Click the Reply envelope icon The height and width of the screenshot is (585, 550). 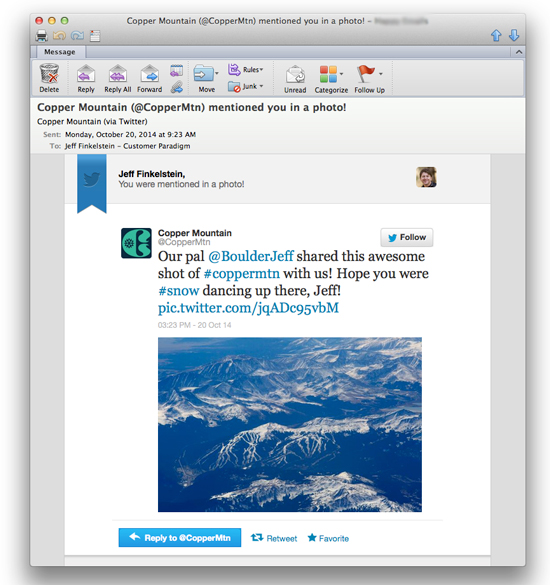click(x=86, y=73)
